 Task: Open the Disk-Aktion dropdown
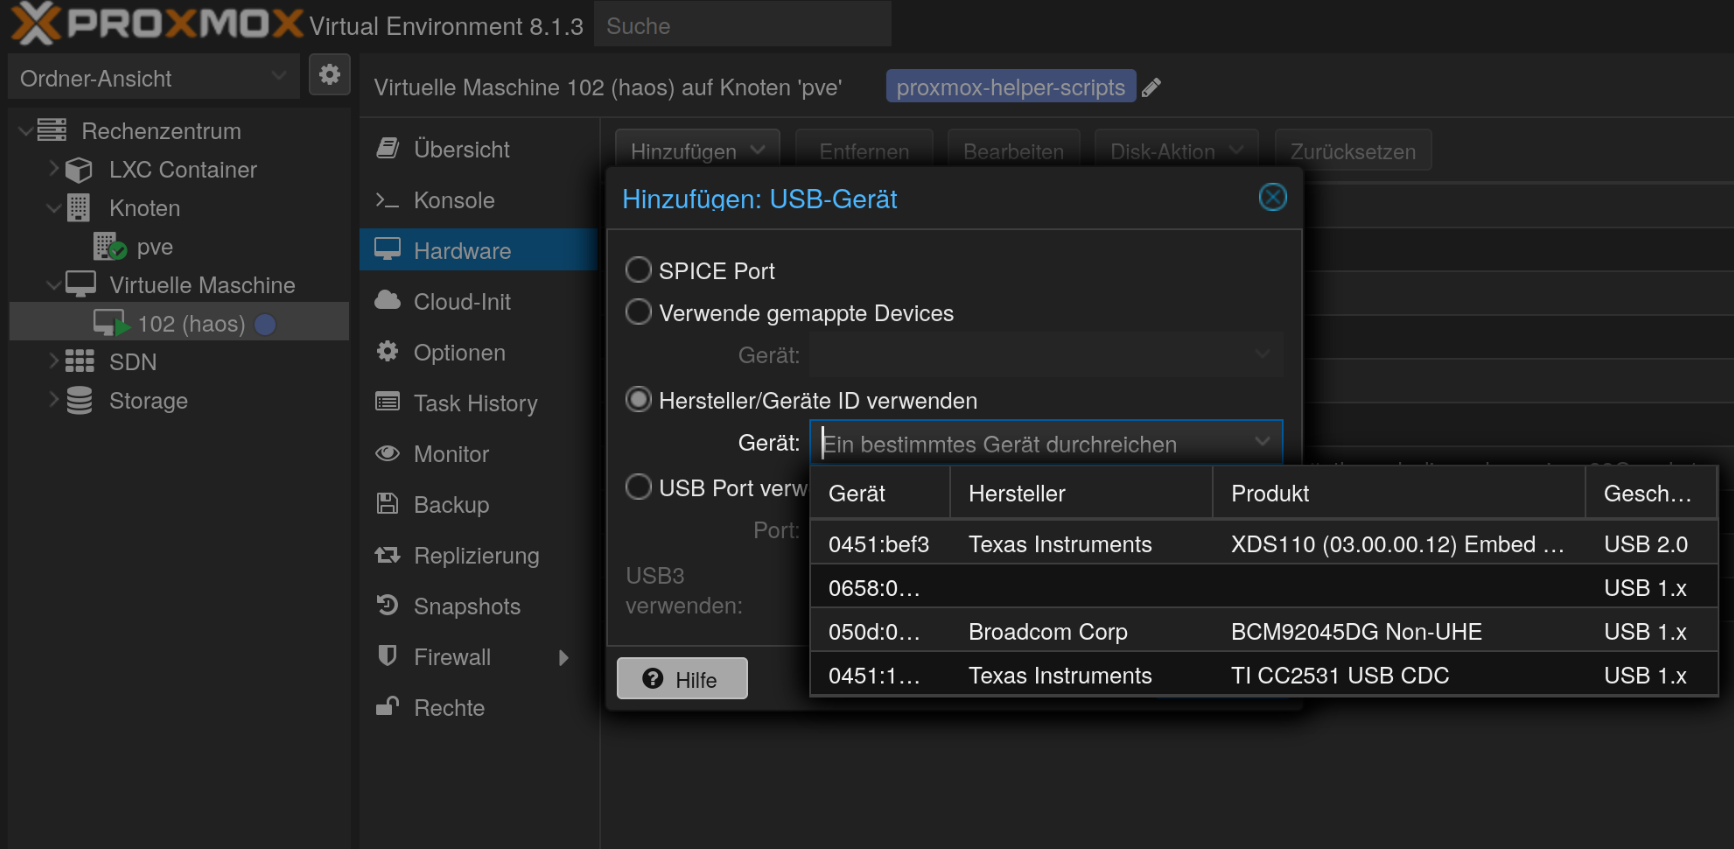(1177, 151)
